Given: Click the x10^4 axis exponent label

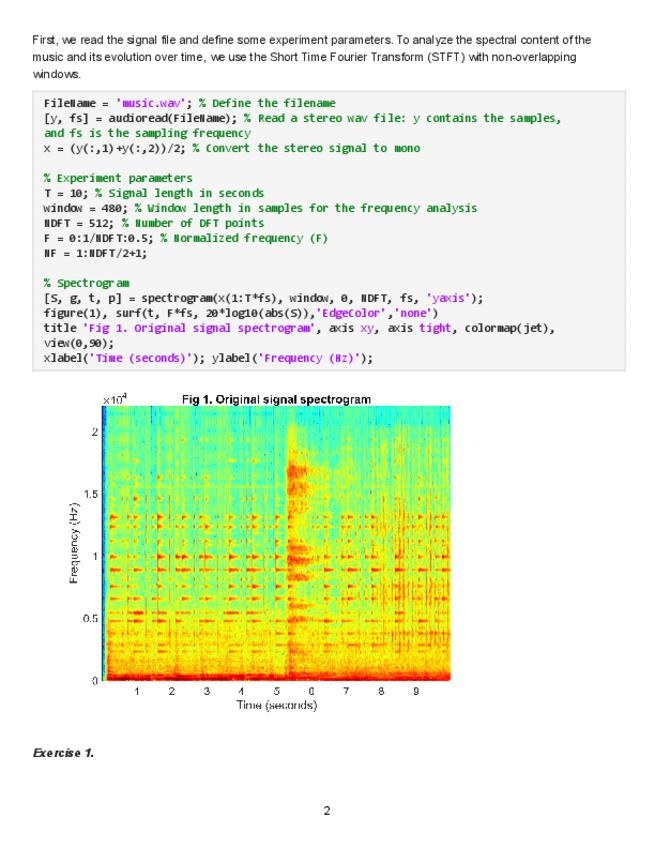Looking at the screenshot, I should pos(115,400).
